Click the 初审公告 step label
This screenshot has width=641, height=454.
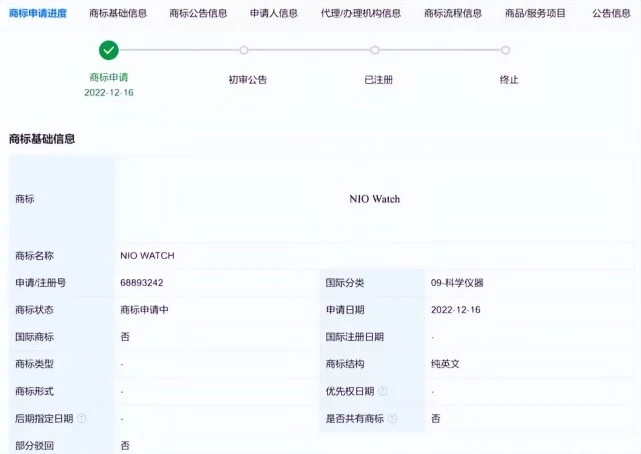click(247, 80)
